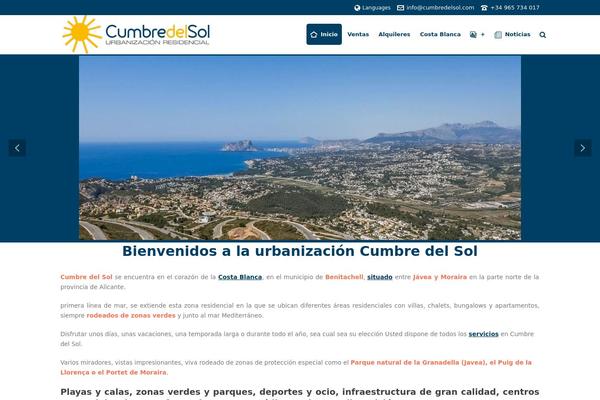Click the house icon in Inicio
This screenshot has height=400, width=600.
[x=314, y=35]
